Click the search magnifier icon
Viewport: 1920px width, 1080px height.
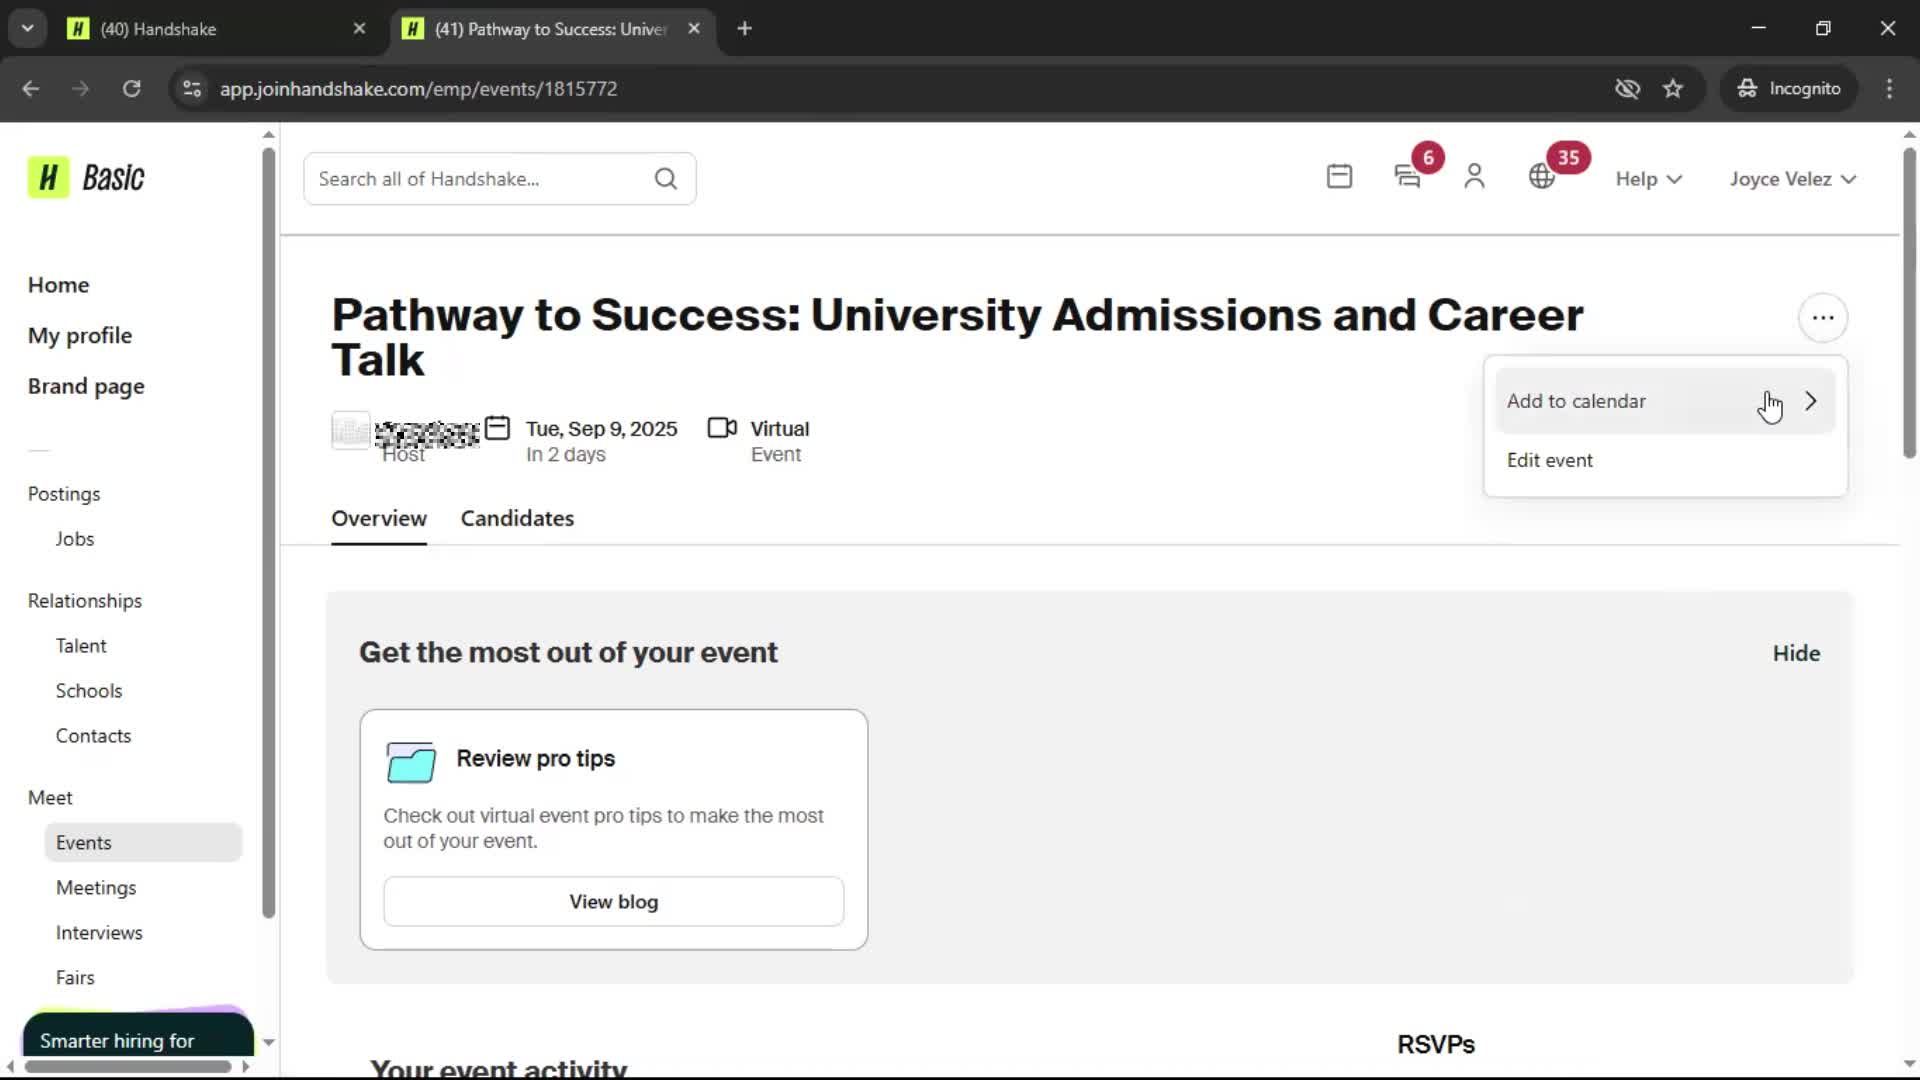tap(666, 179)
